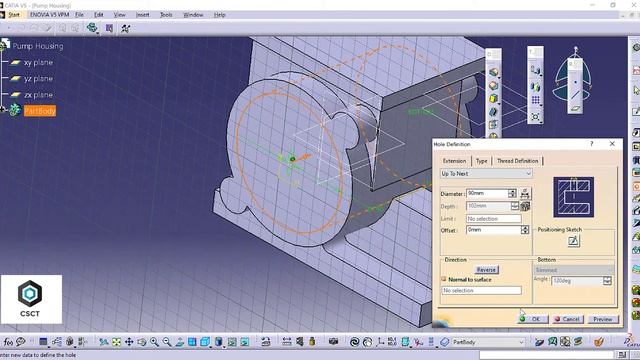640x360 pixels.
Task: Open the Insert menu
Action: 142,15
